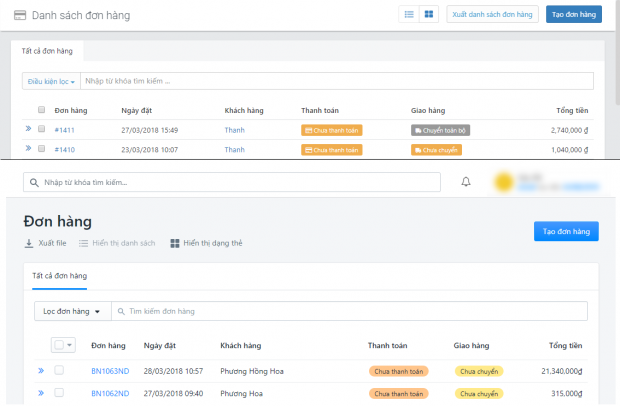This screenshot has width=620, height=406.
Task: Open the lower Tất cả đơn hàng tab
Action: (59, 275)
